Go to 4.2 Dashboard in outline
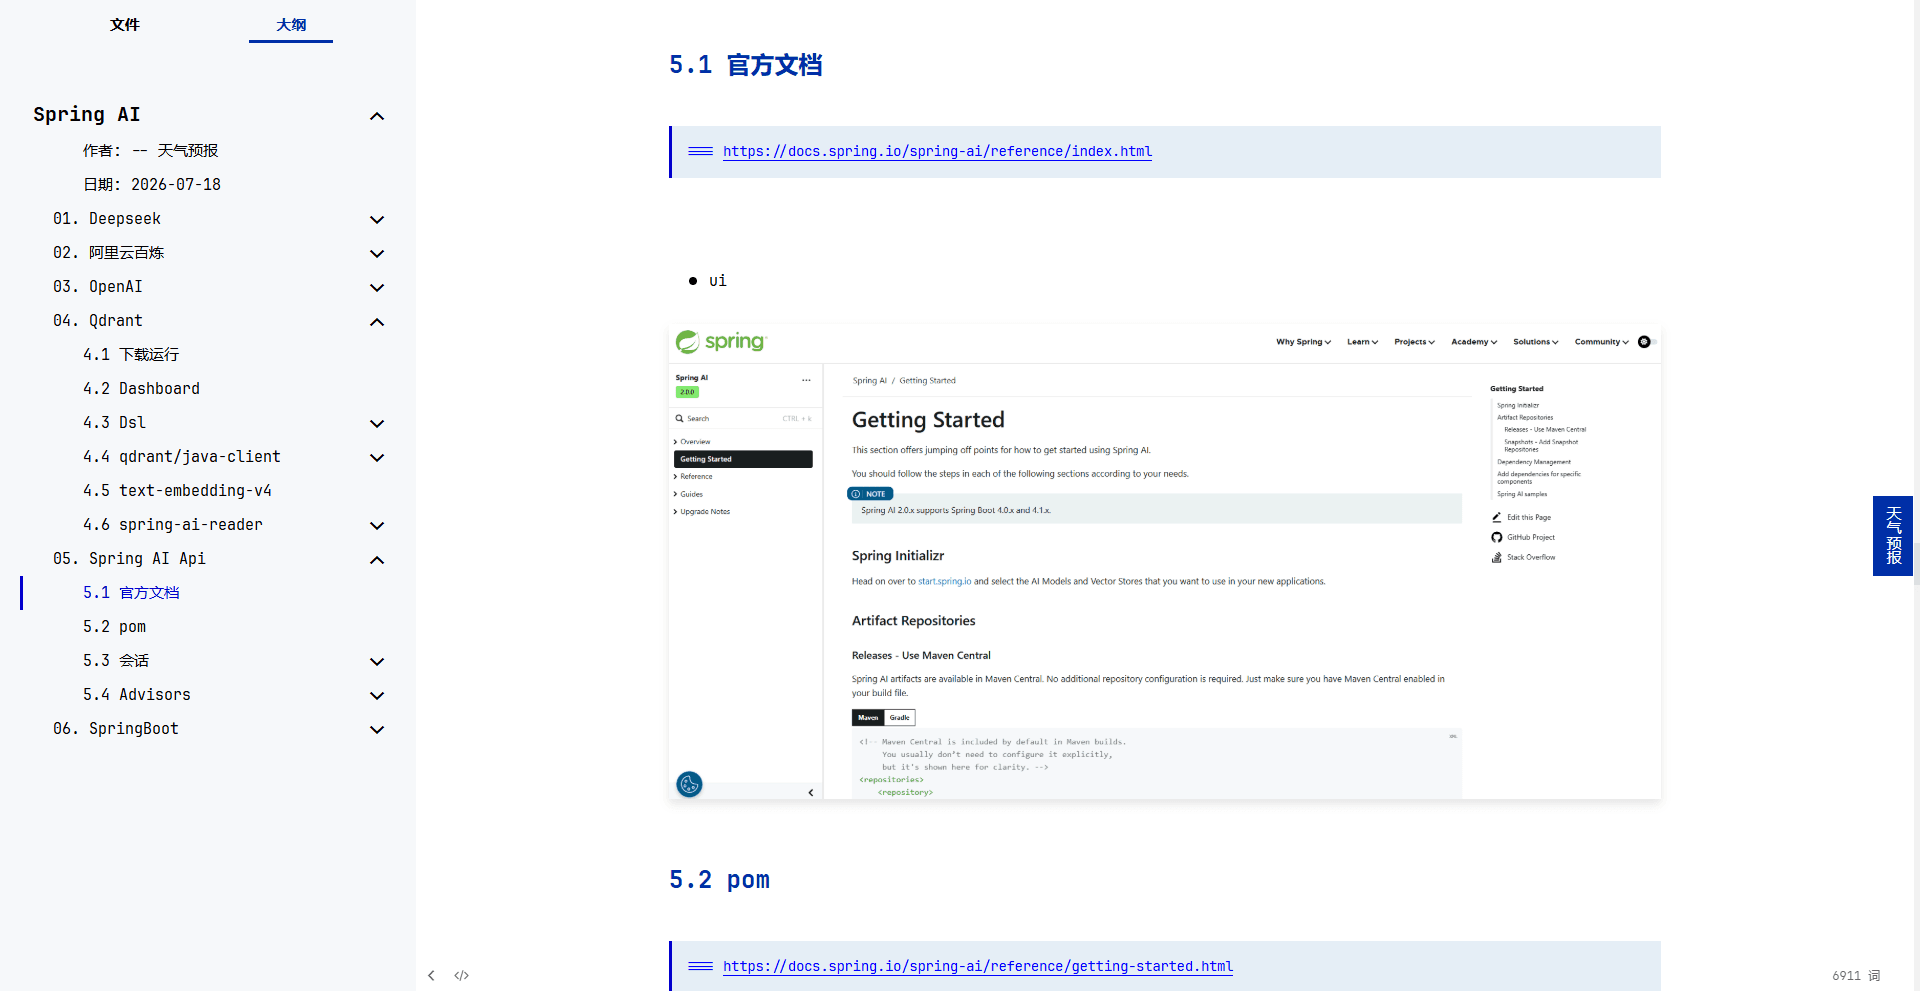The width and height of the screenshot is (1920, 991). [x=141, y=389]
